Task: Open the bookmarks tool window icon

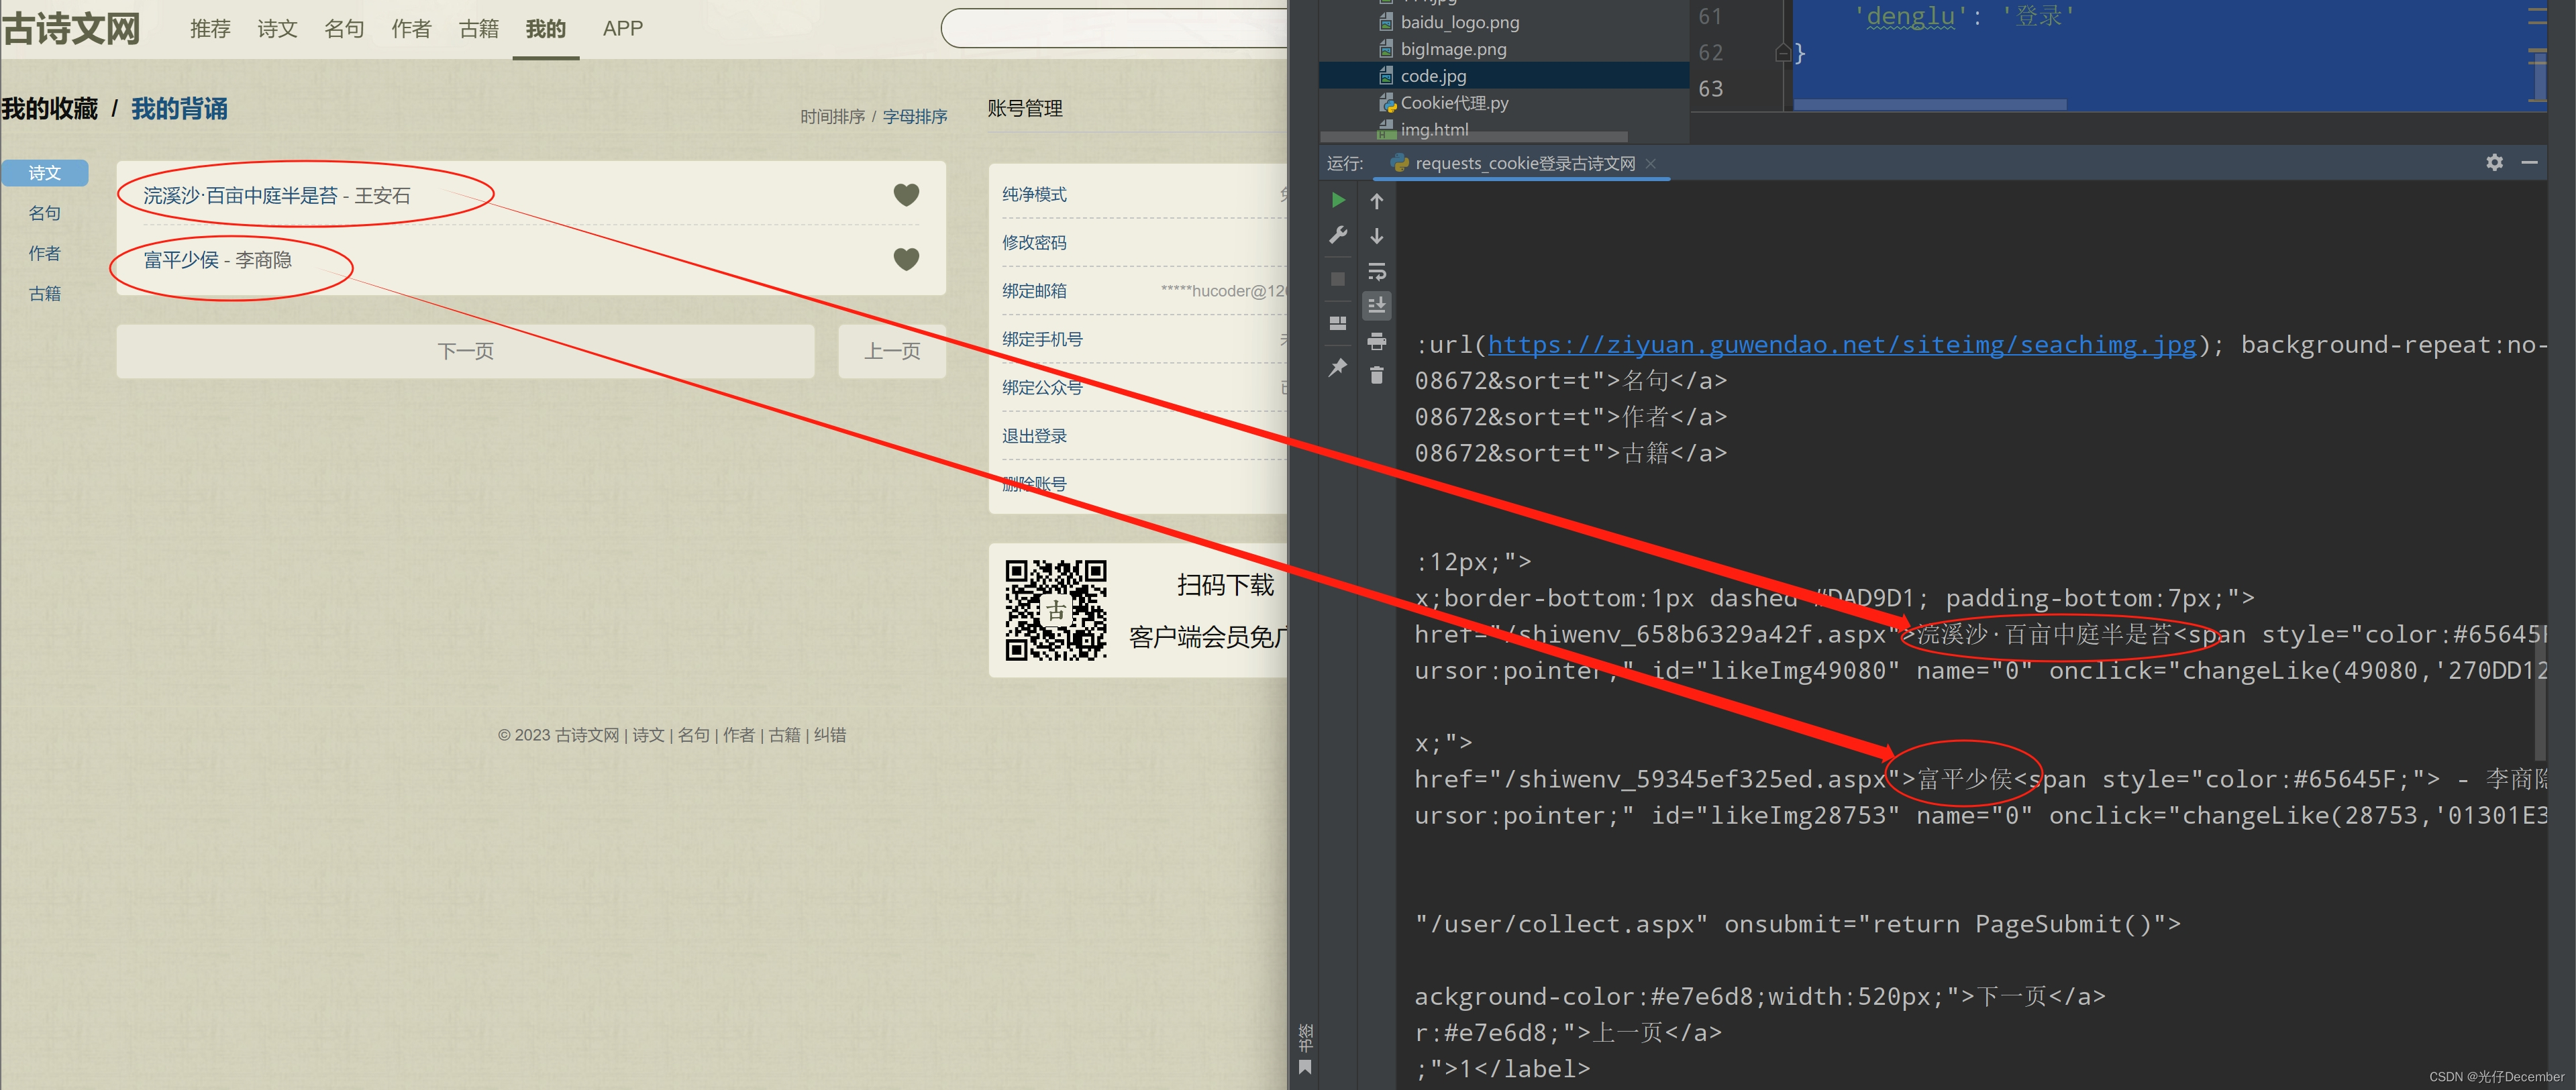Action: (1305, 1067)
